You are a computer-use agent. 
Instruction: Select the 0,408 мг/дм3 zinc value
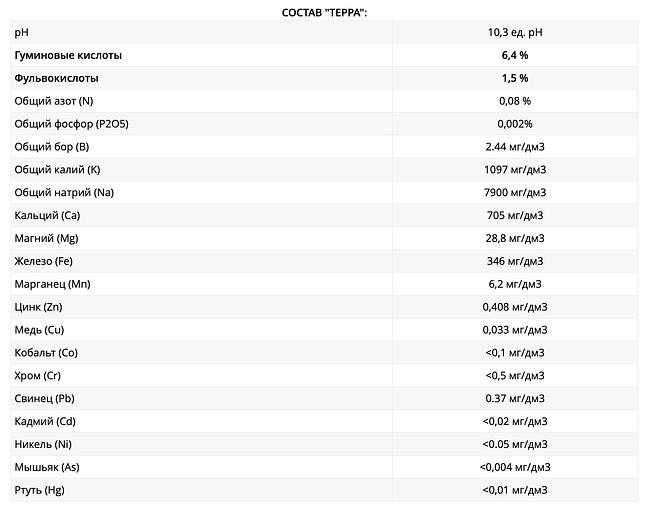pos(515,307)
